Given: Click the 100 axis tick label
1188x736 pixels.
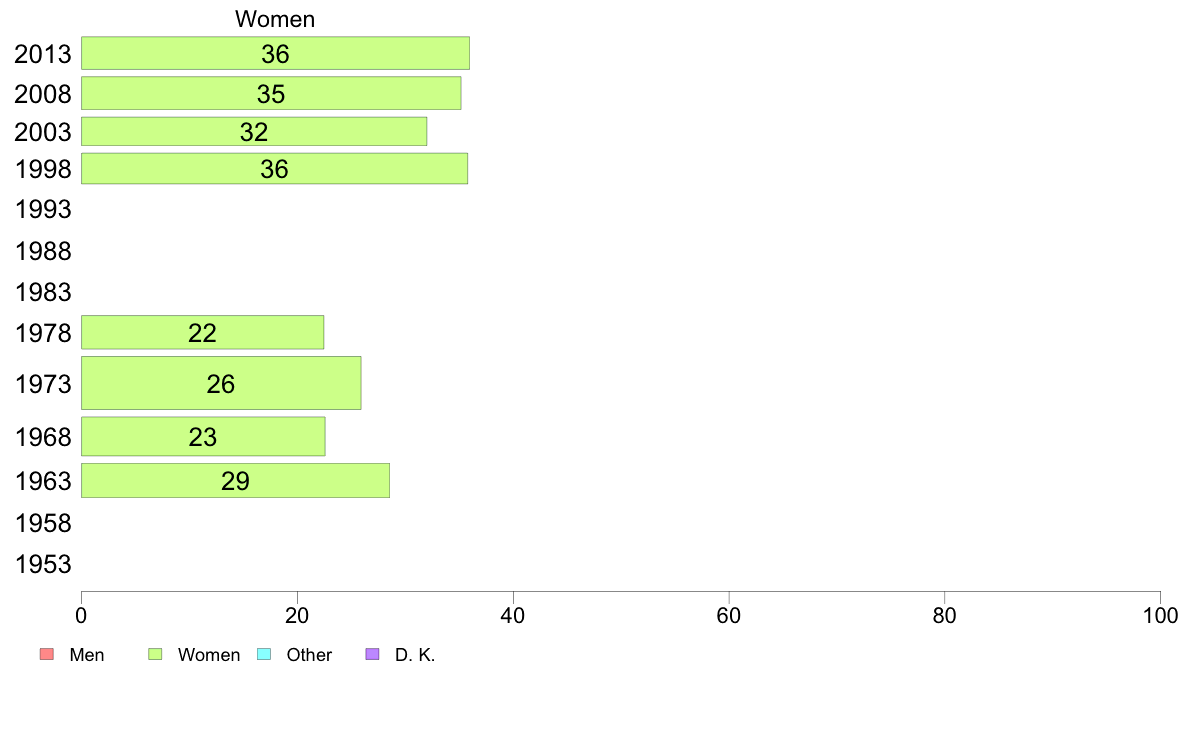Looking at the screenshot, I should 1160,615.
